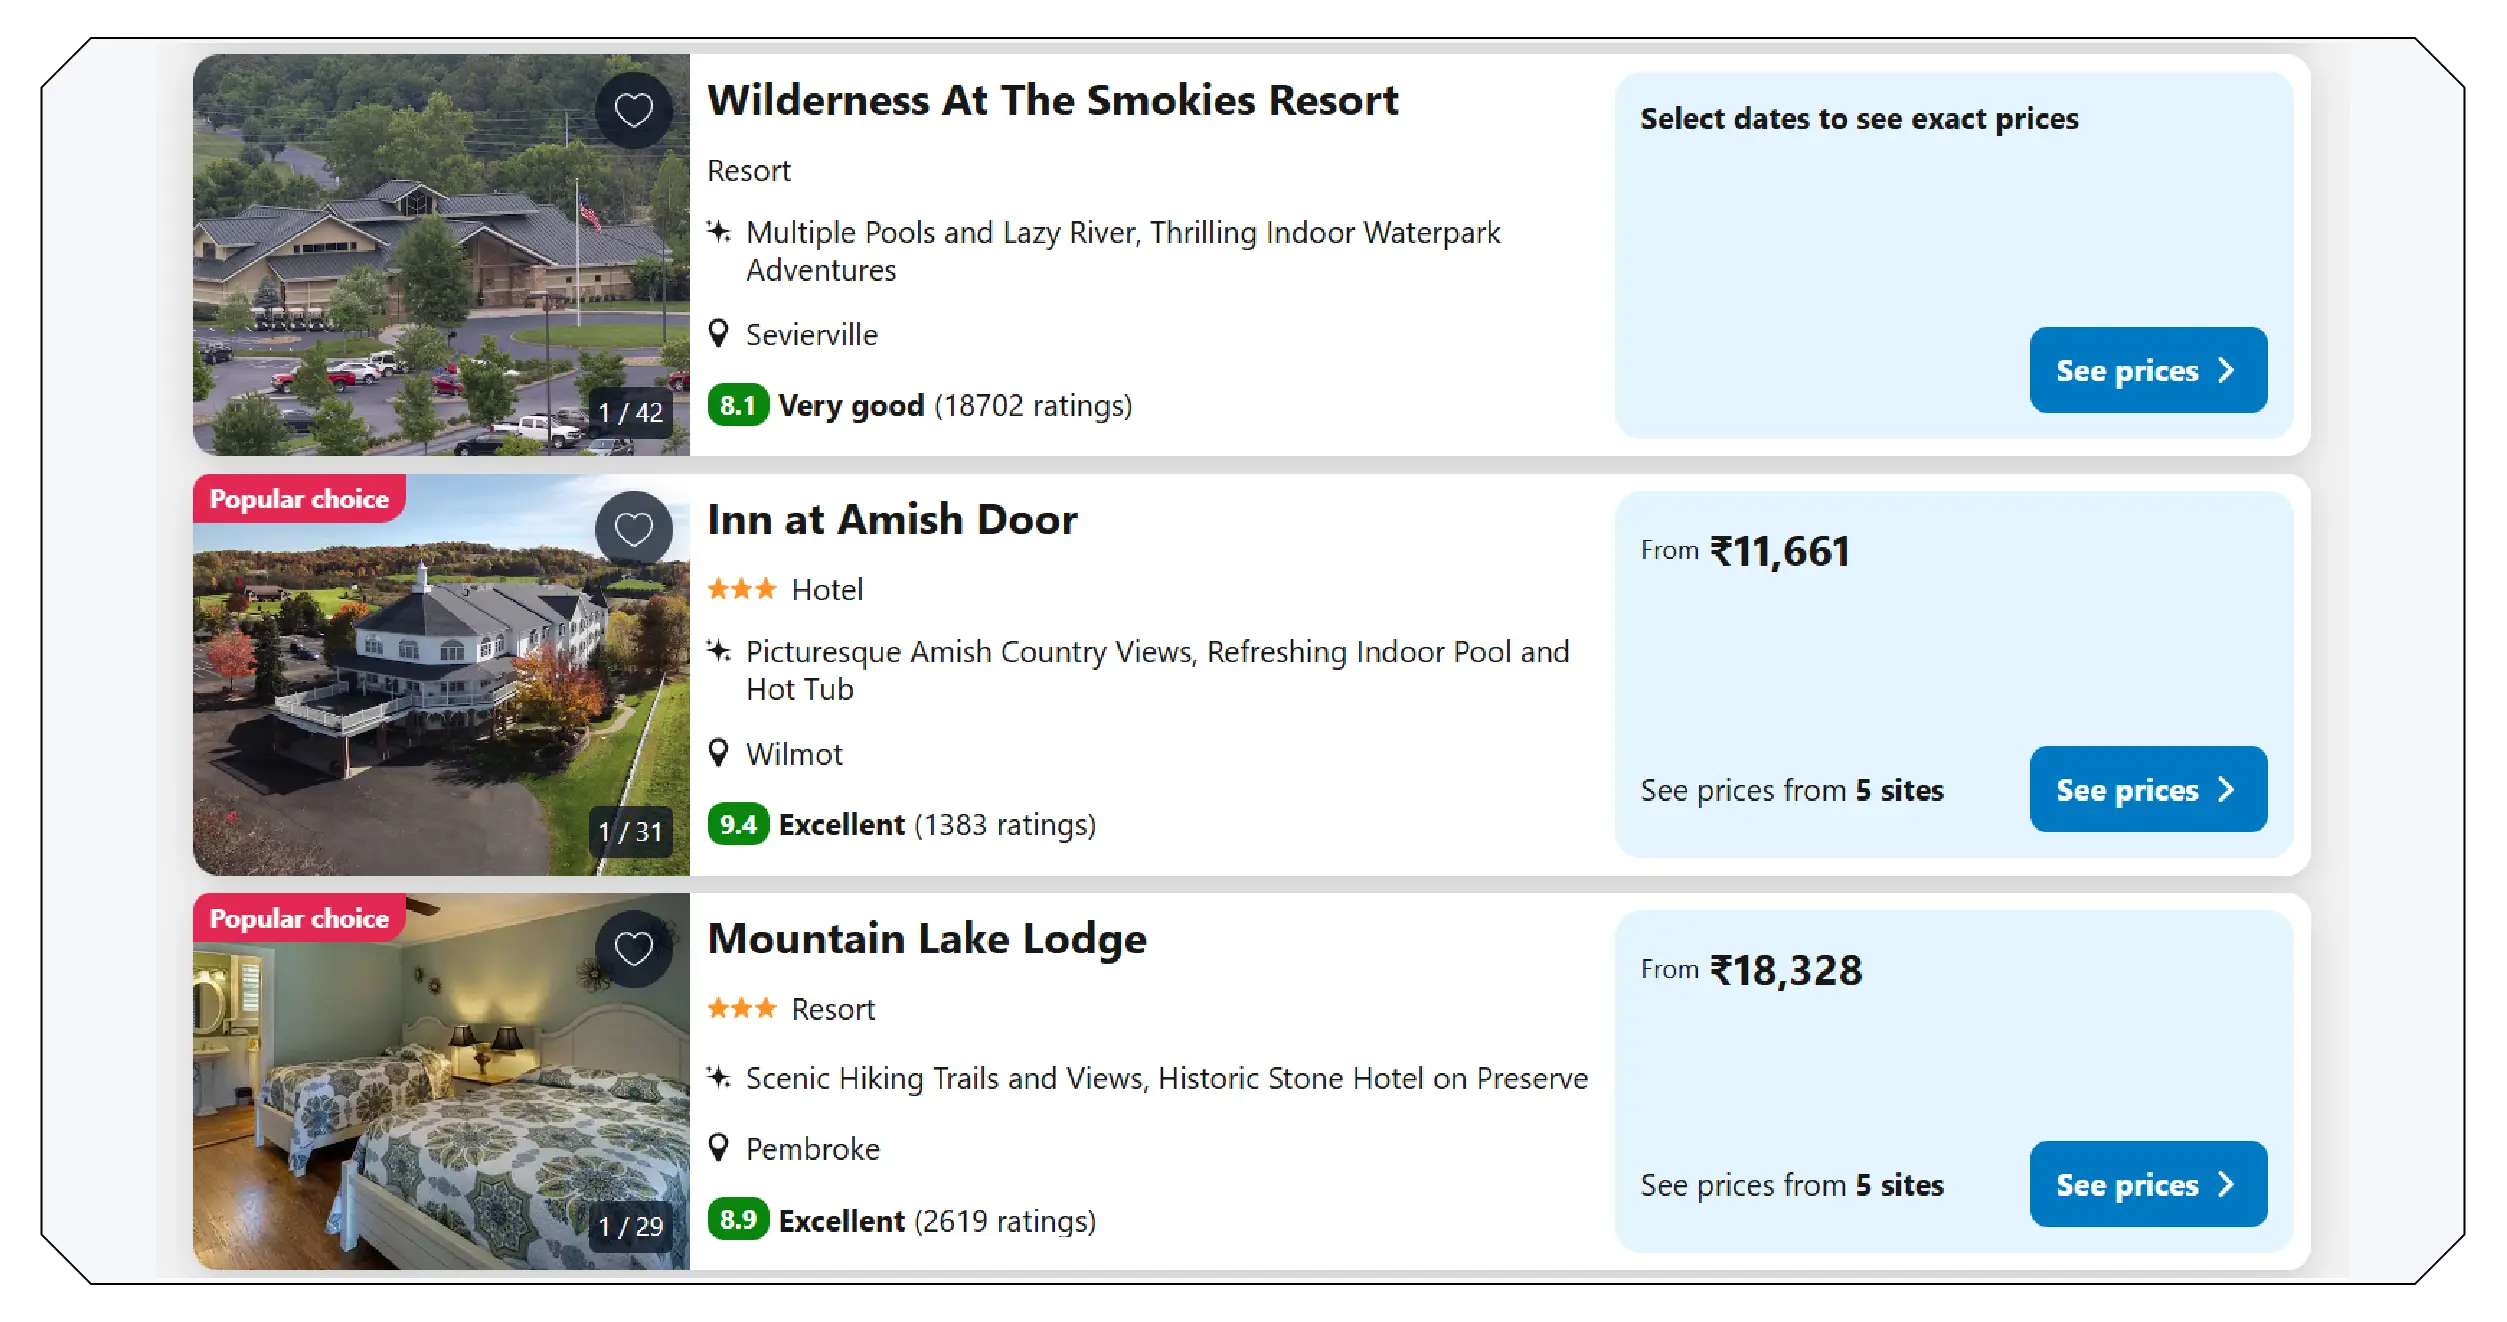Click the green 8.1 rating badge
Viewport: 2507px width, 1322px height.
point(737,405)
